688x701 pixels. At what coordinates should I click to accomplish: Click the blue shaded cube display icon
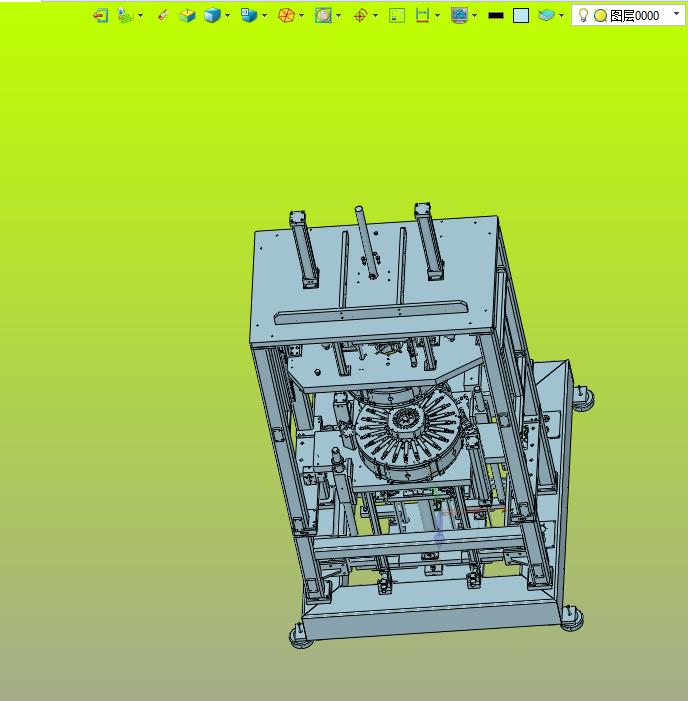pyautogui.click(x=212, y=16)
